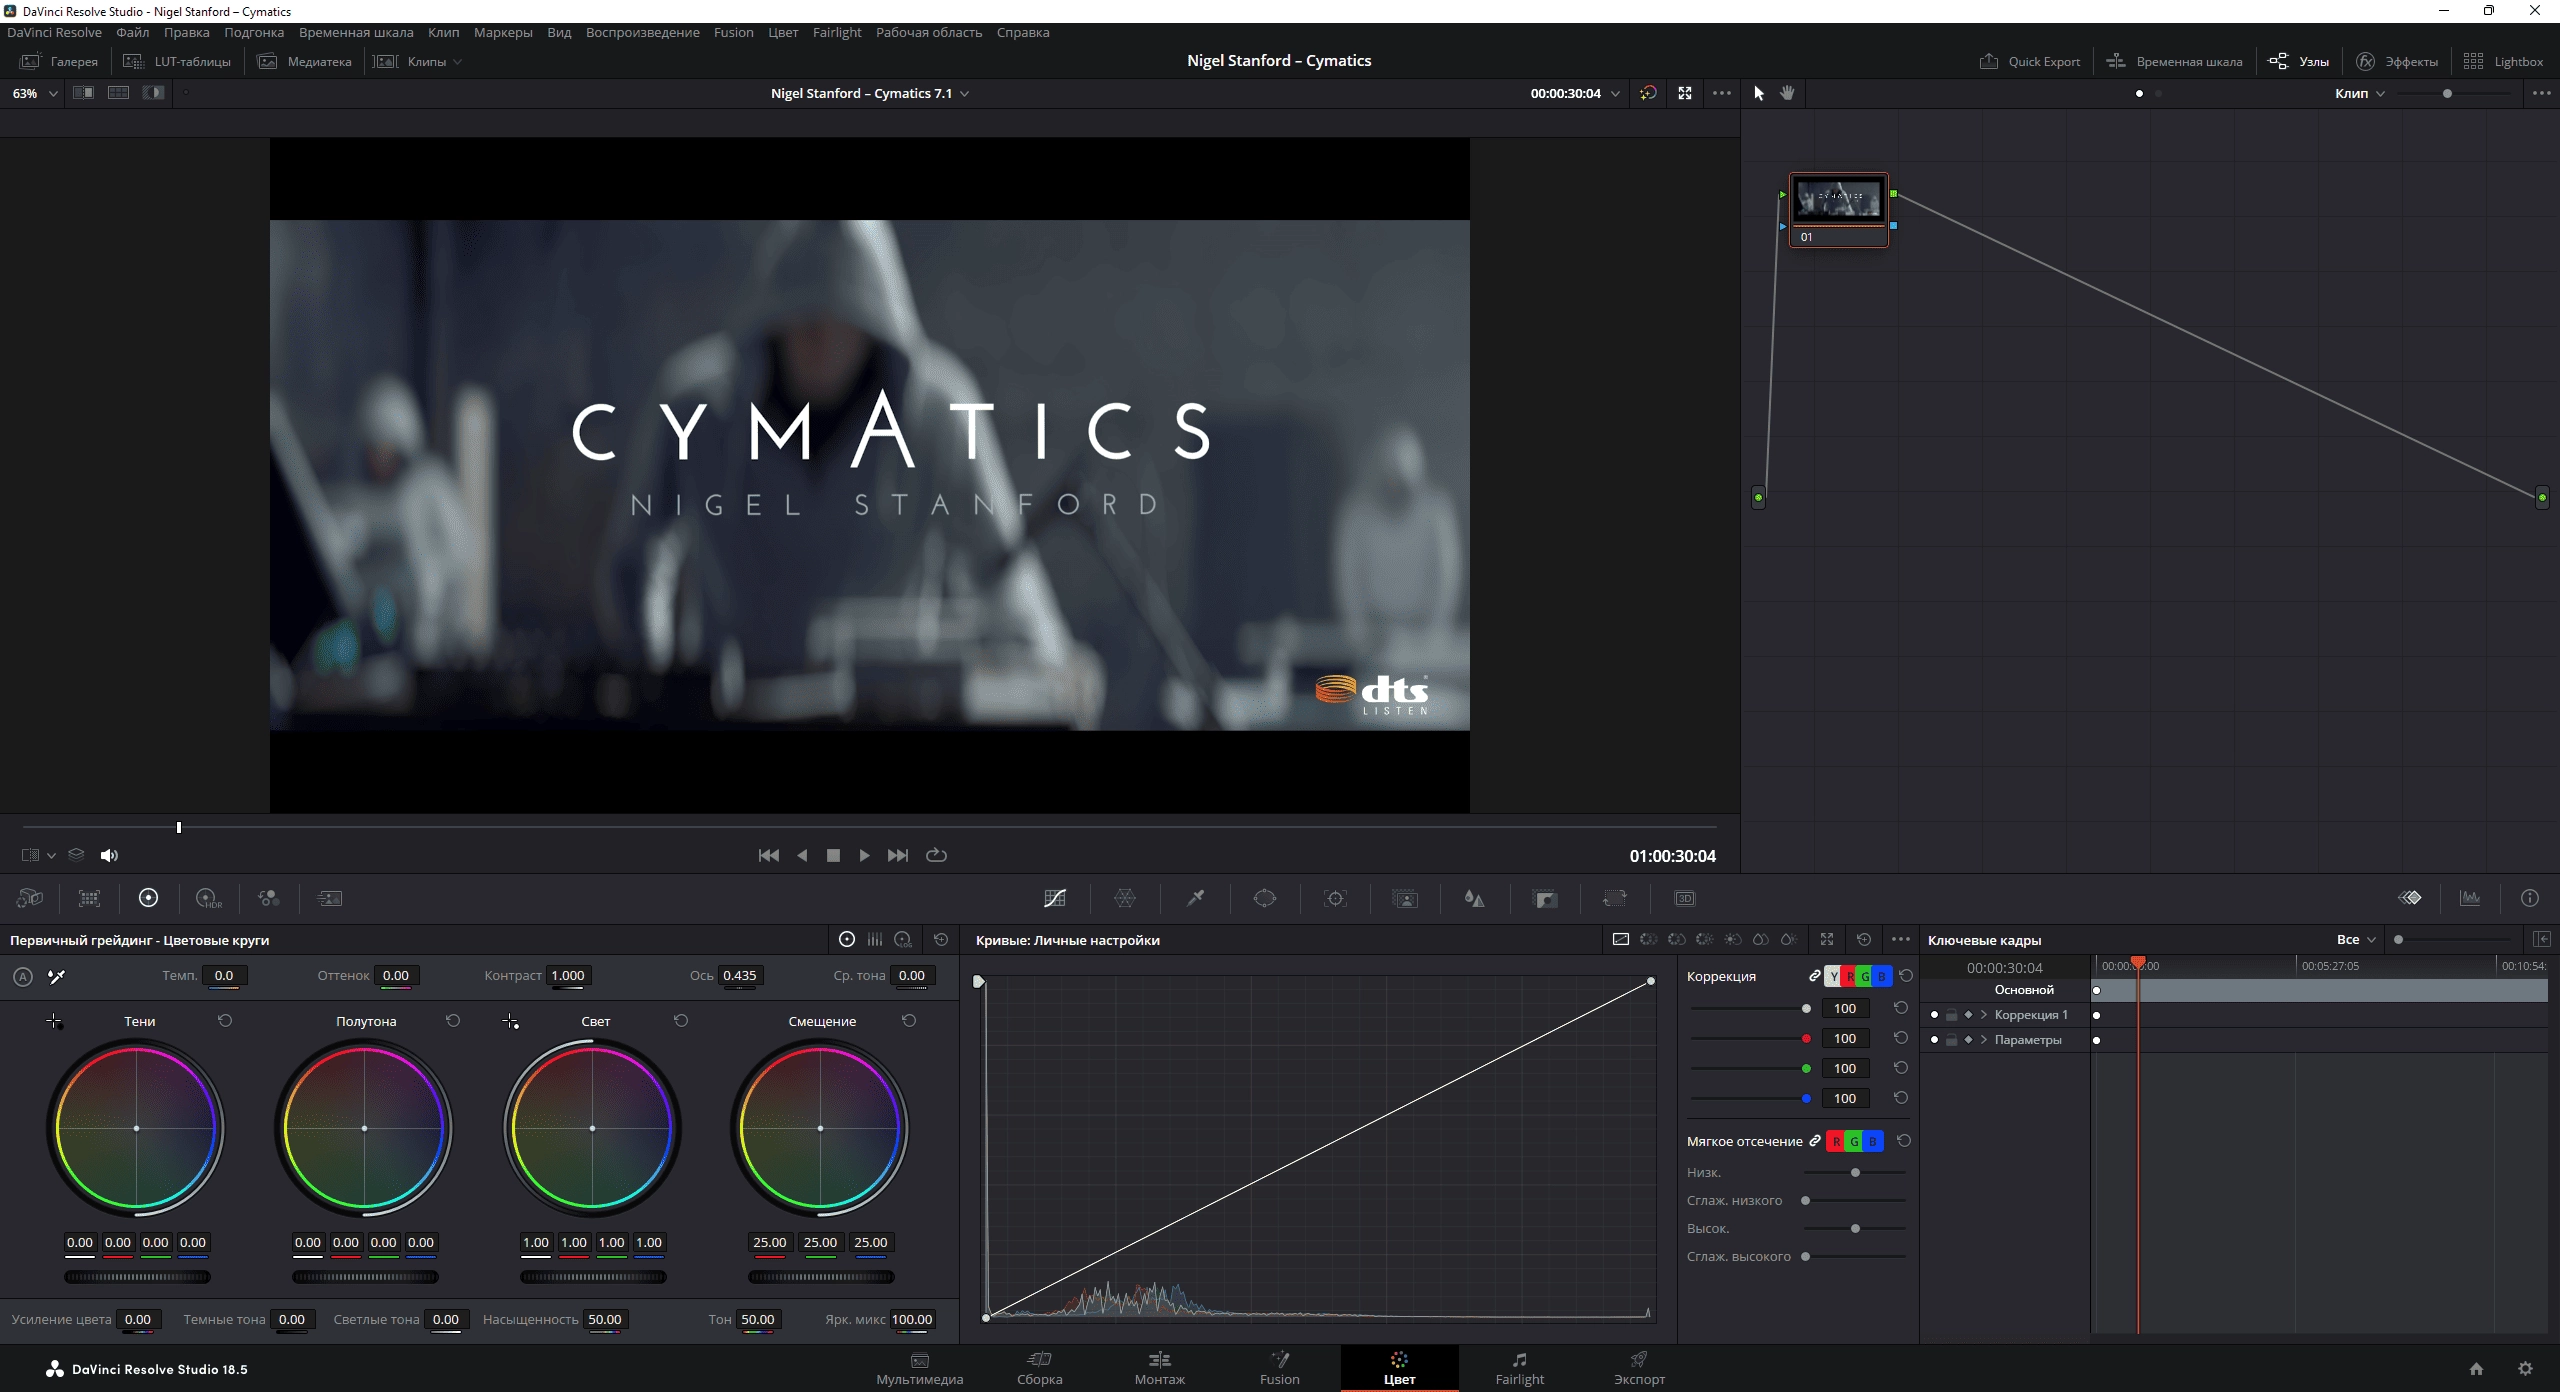
Task: Click the Quick Export button
Action: point(2029,61)
